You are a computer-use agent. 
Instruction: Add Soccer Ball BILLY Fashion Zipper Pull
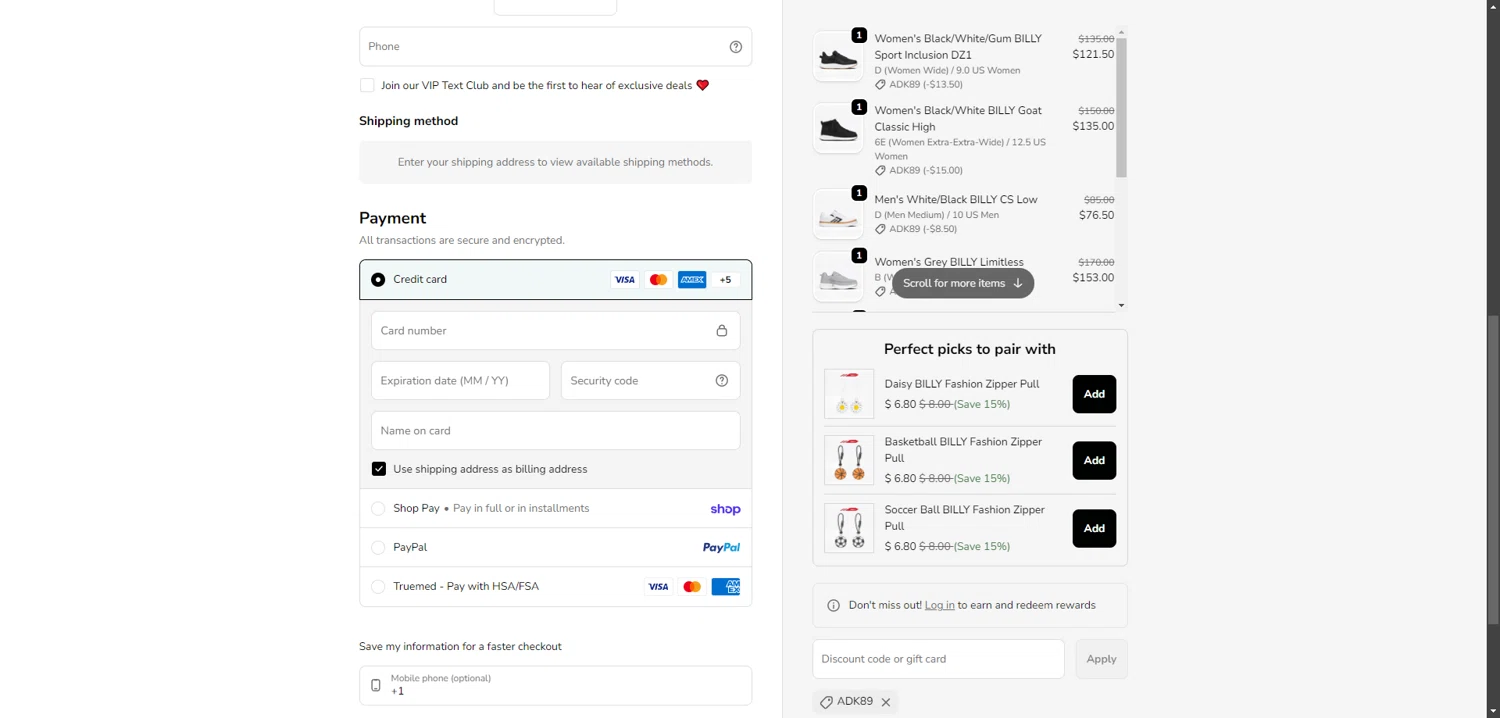[1094, 529]
